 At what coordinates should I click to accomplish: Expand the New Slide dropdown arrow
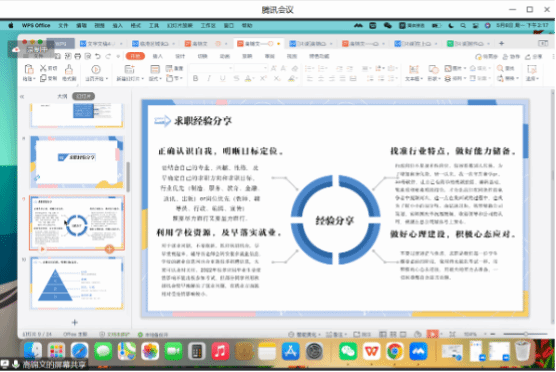(143, 79)
